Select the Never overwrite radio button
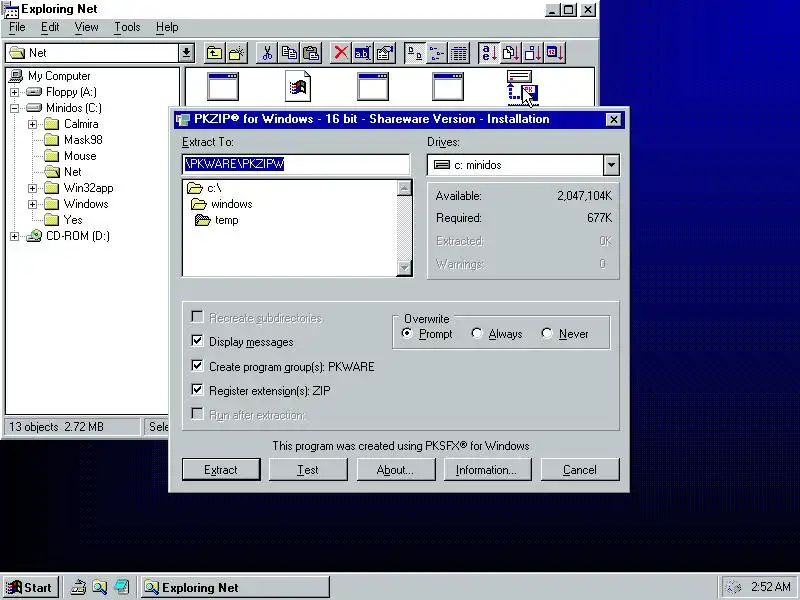Image resolution: width=800 pixels, height=600 pixels. 547,333
